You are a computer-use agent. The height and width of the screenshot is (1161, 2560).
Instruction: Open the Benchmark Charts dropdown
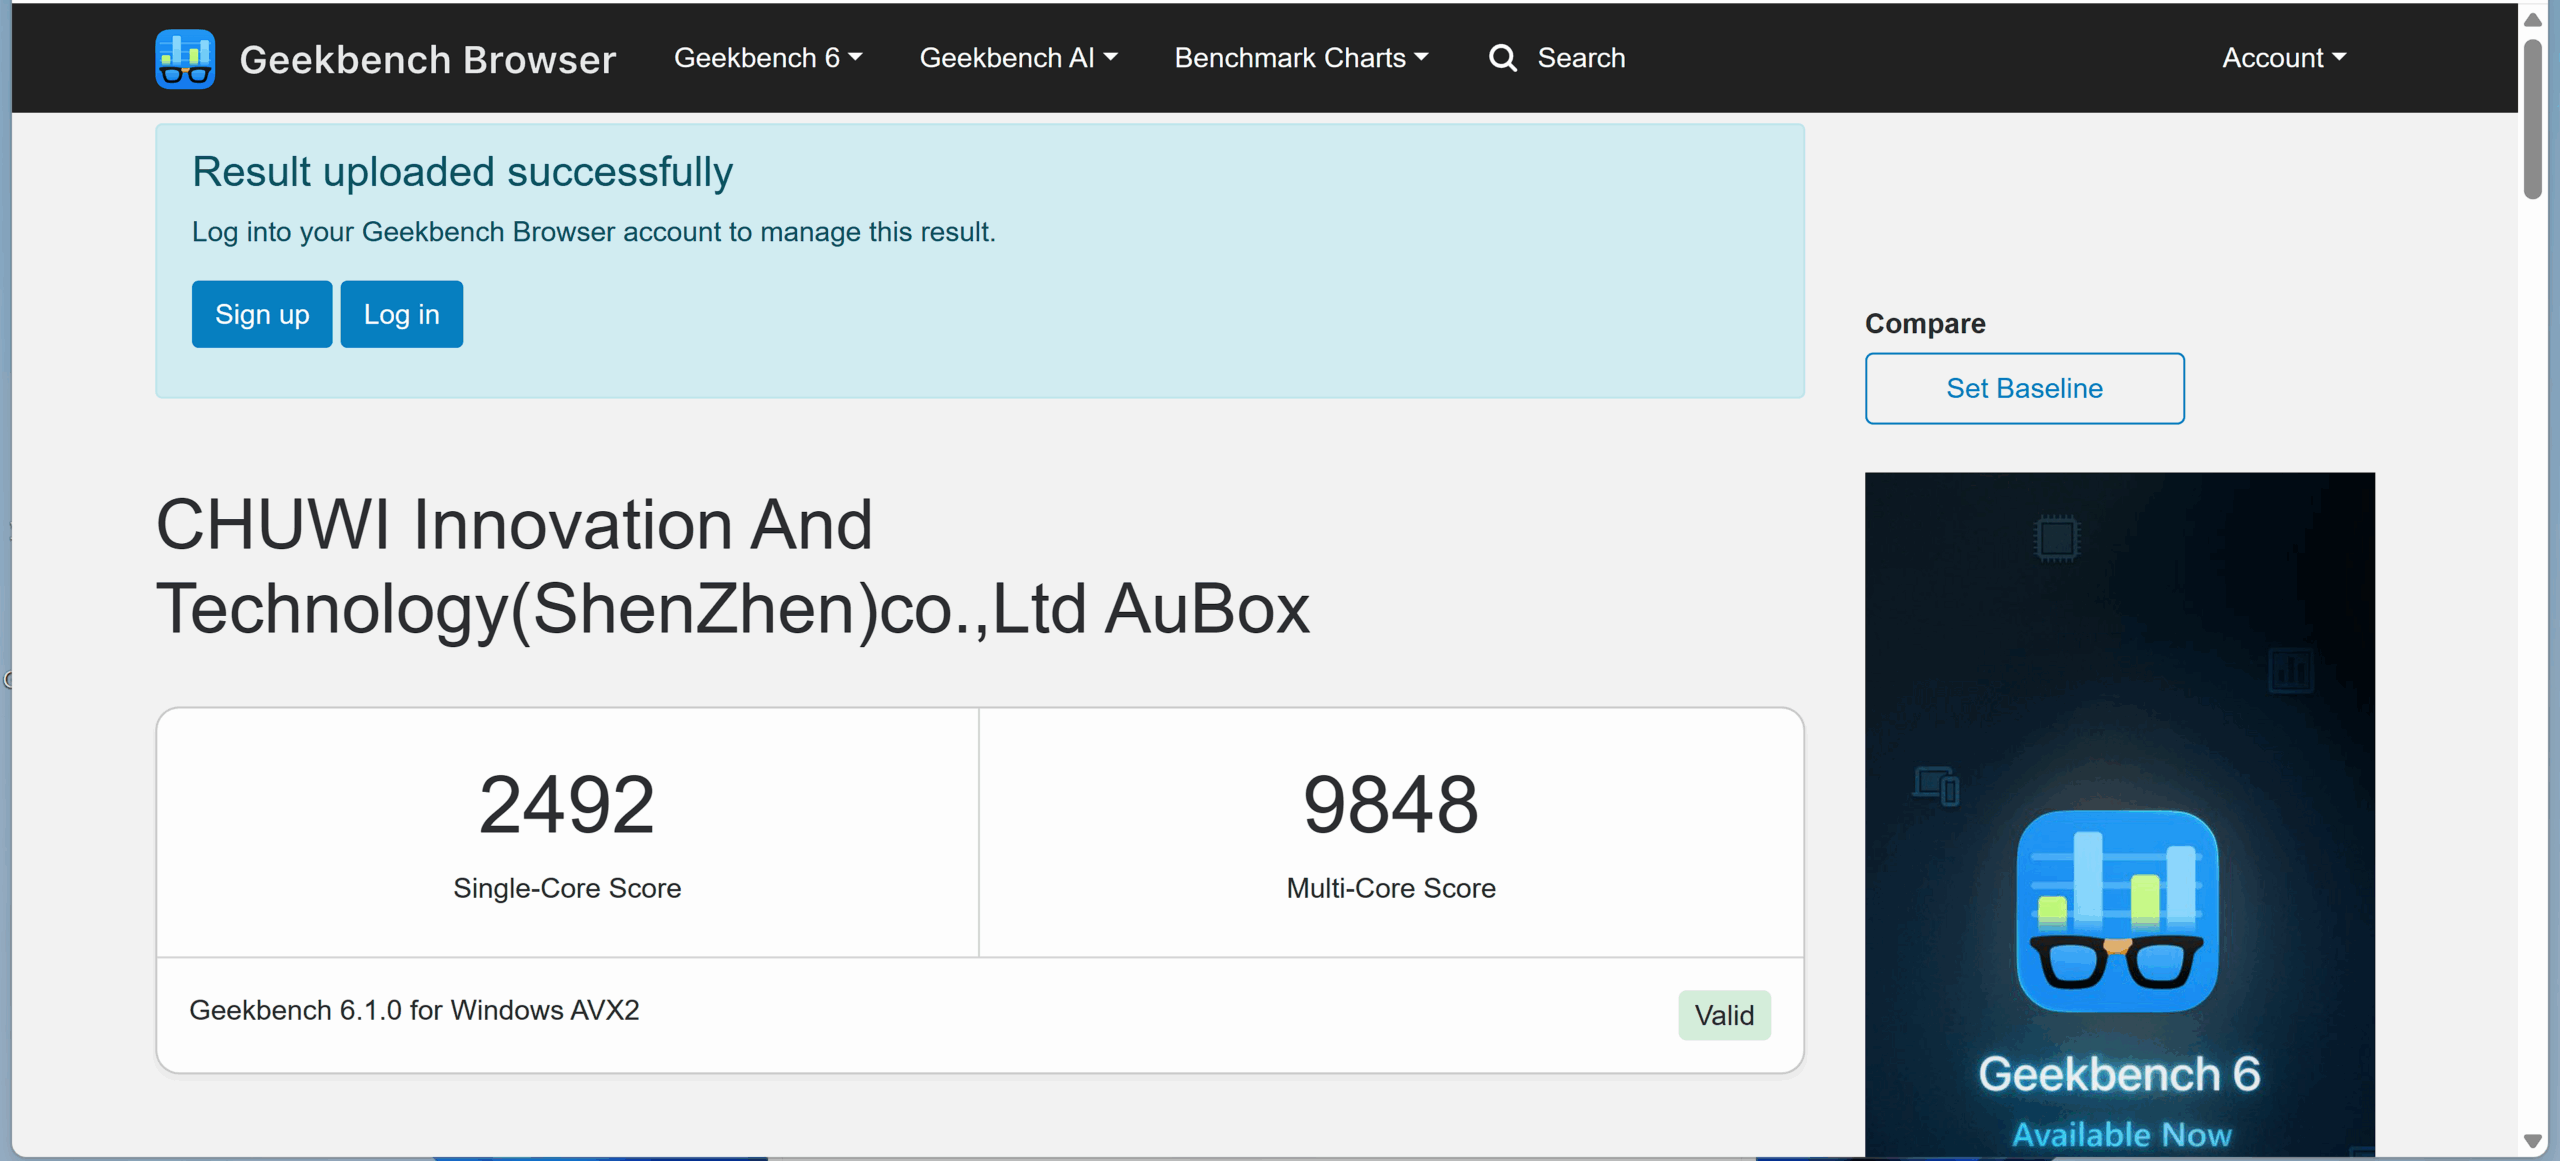(1301, 58)
